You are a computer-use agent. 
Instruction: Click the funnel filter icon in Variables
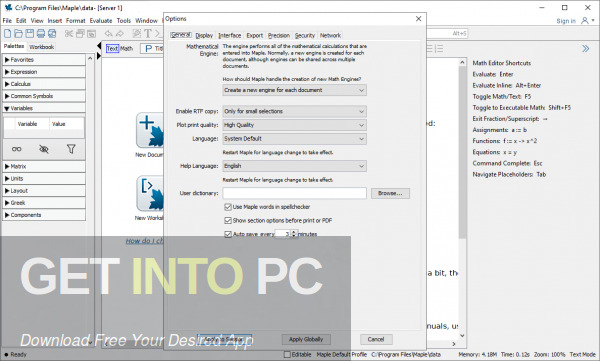(71, 149)
